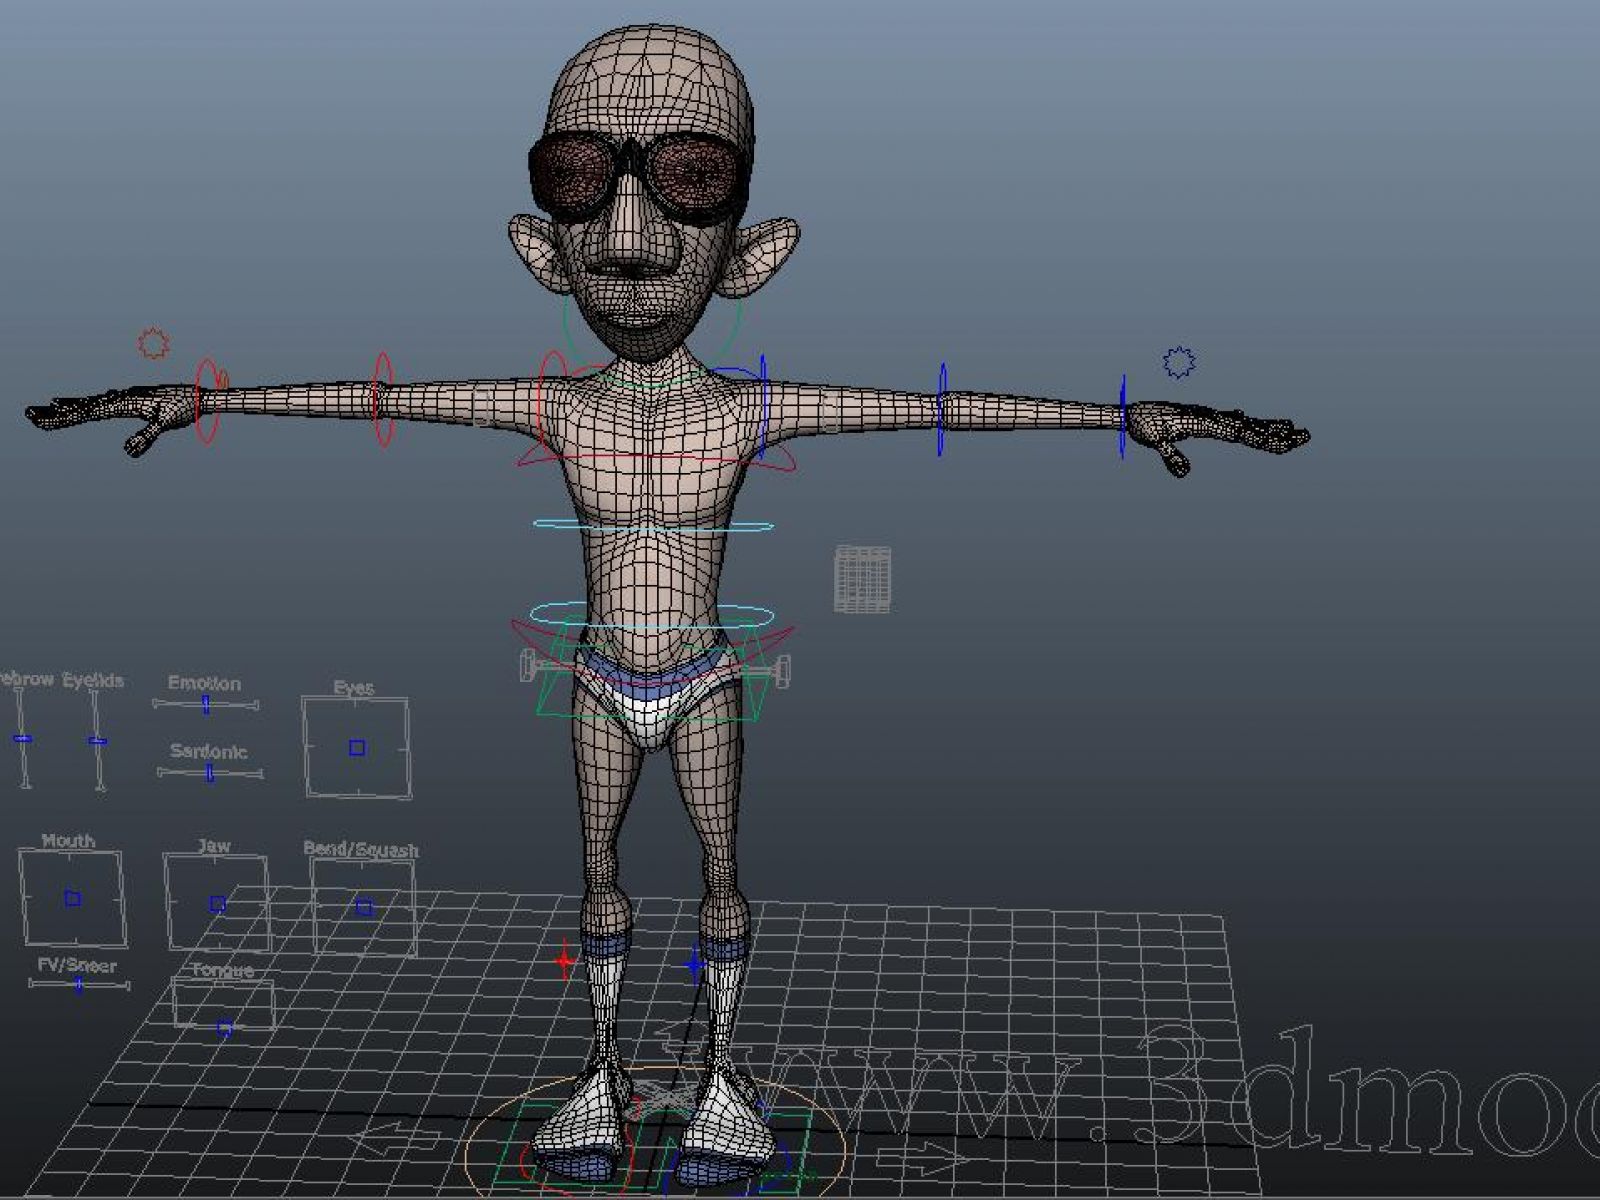
Task: Select the left-pointing arrow control on the floor
Action: click(398, 1139)
